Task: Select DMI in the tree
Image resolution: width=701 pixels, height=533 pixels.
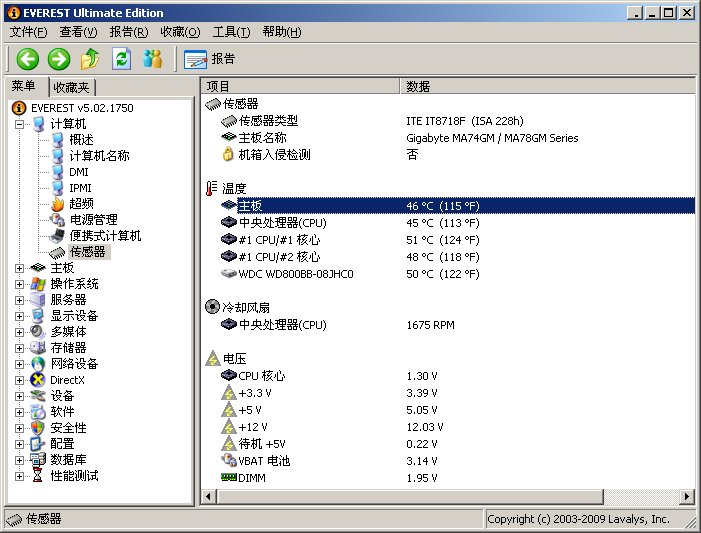Action: coord(78,172)
